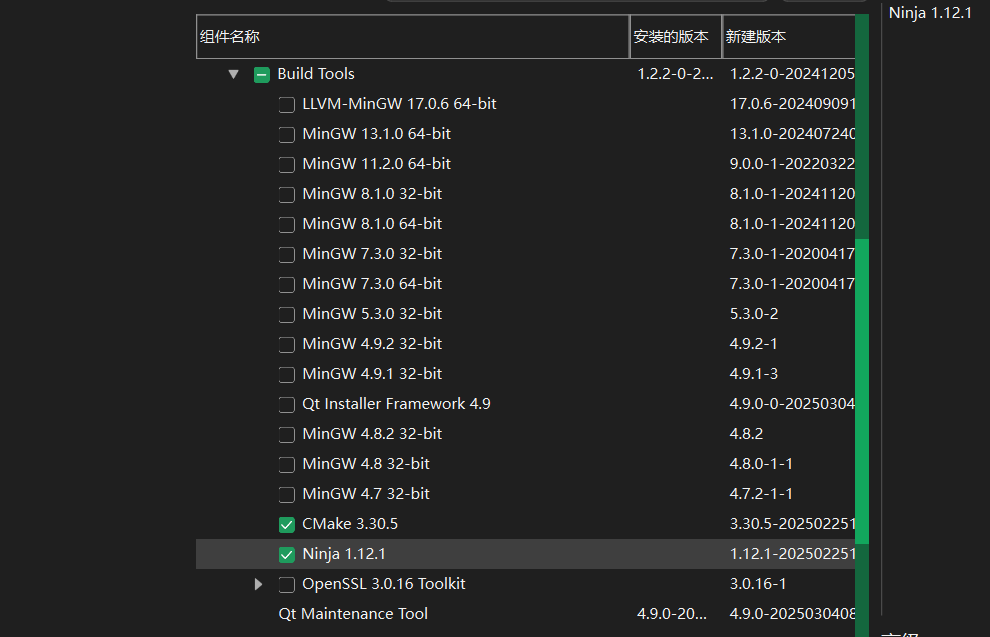
Task: Check MinGW 13.1.0 64-bit checkbox
Action: (287, 134)
